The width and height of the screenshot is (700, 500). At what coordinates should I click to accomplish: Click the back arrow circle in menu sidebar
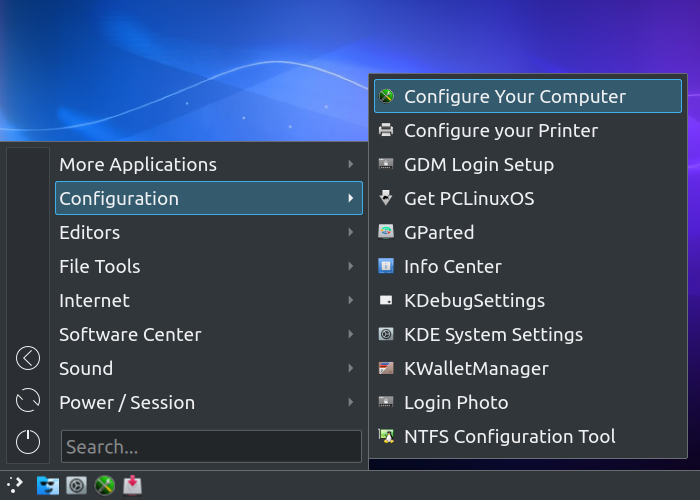28,358
